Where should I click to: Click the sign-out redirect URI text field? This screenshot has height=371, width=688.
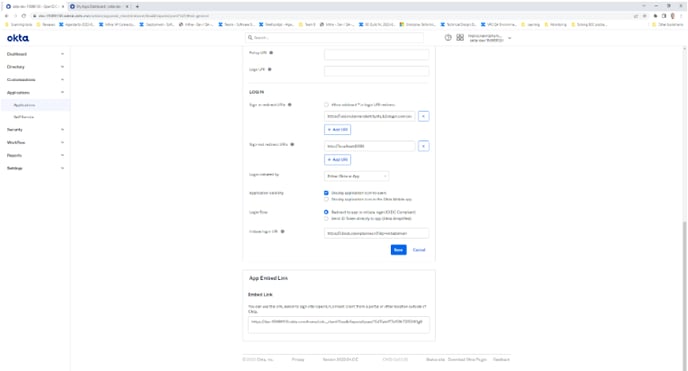[369, 146]
